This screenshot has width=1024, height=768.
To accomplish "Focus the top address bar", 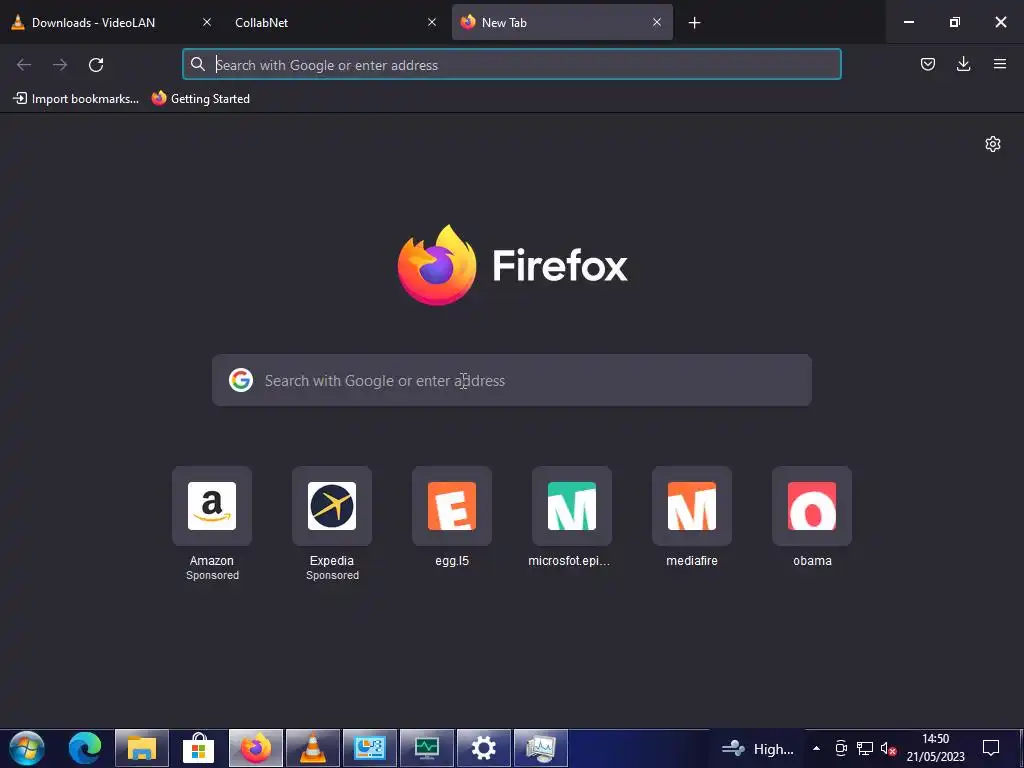I will (512, 64).
